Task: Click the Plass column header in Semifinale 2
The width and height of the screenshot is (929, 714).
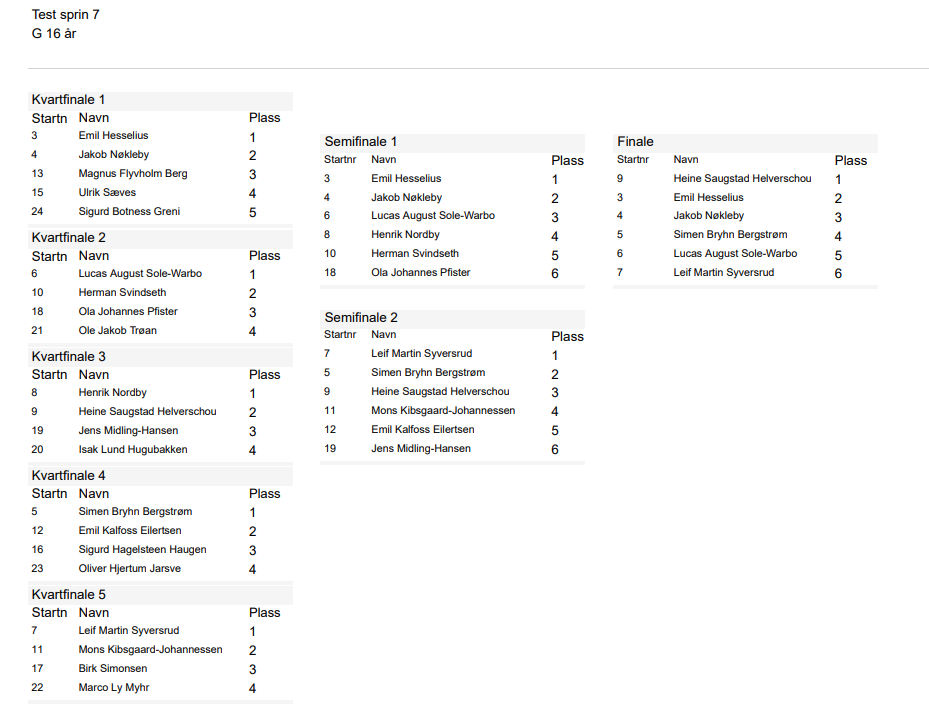Action: click(568, 337)
